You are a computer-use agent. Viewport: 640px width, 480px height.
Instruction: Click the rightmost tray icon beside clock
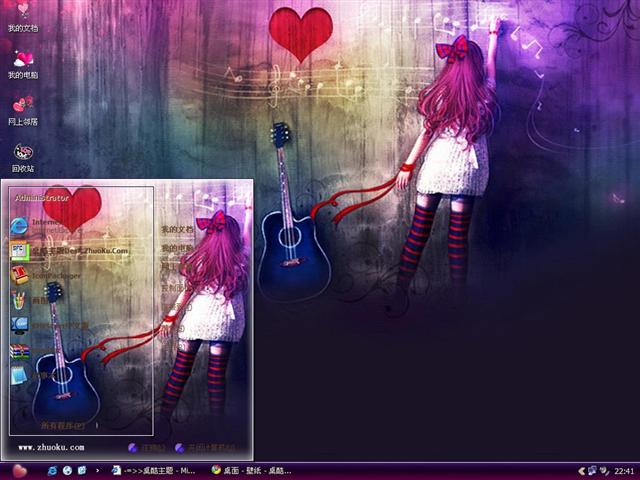(604, 471)
